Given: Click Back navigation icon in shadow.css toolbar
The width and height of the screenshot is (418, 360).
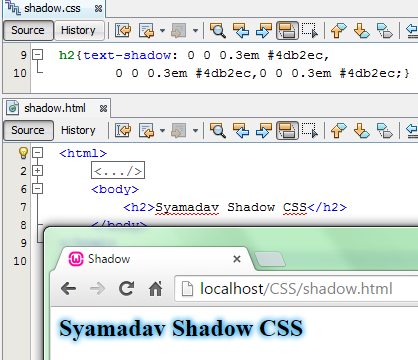Looking at the screenshot, I should tap(146, 31).
